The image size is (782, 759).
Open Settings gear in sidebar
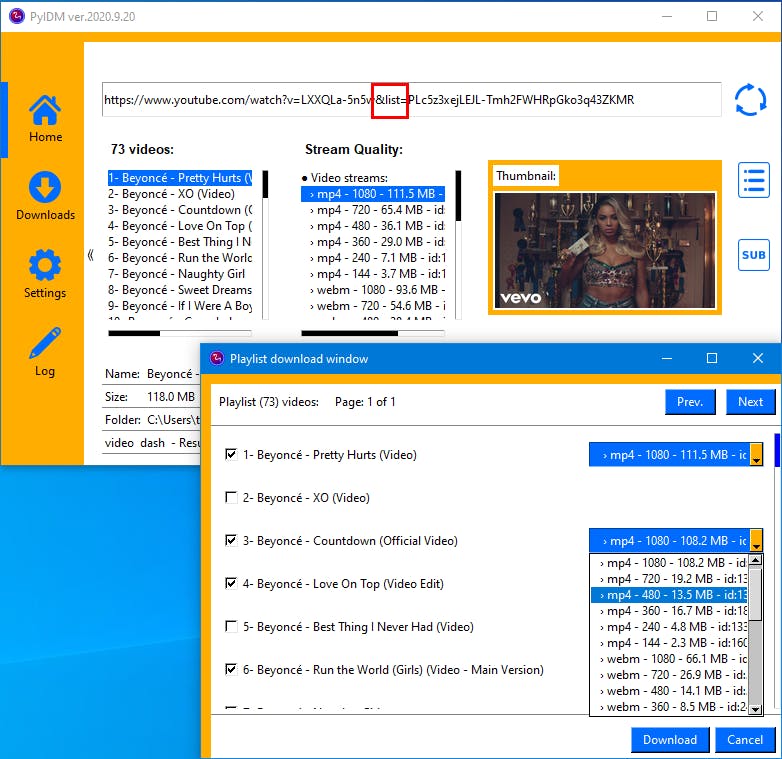(45, 274)
